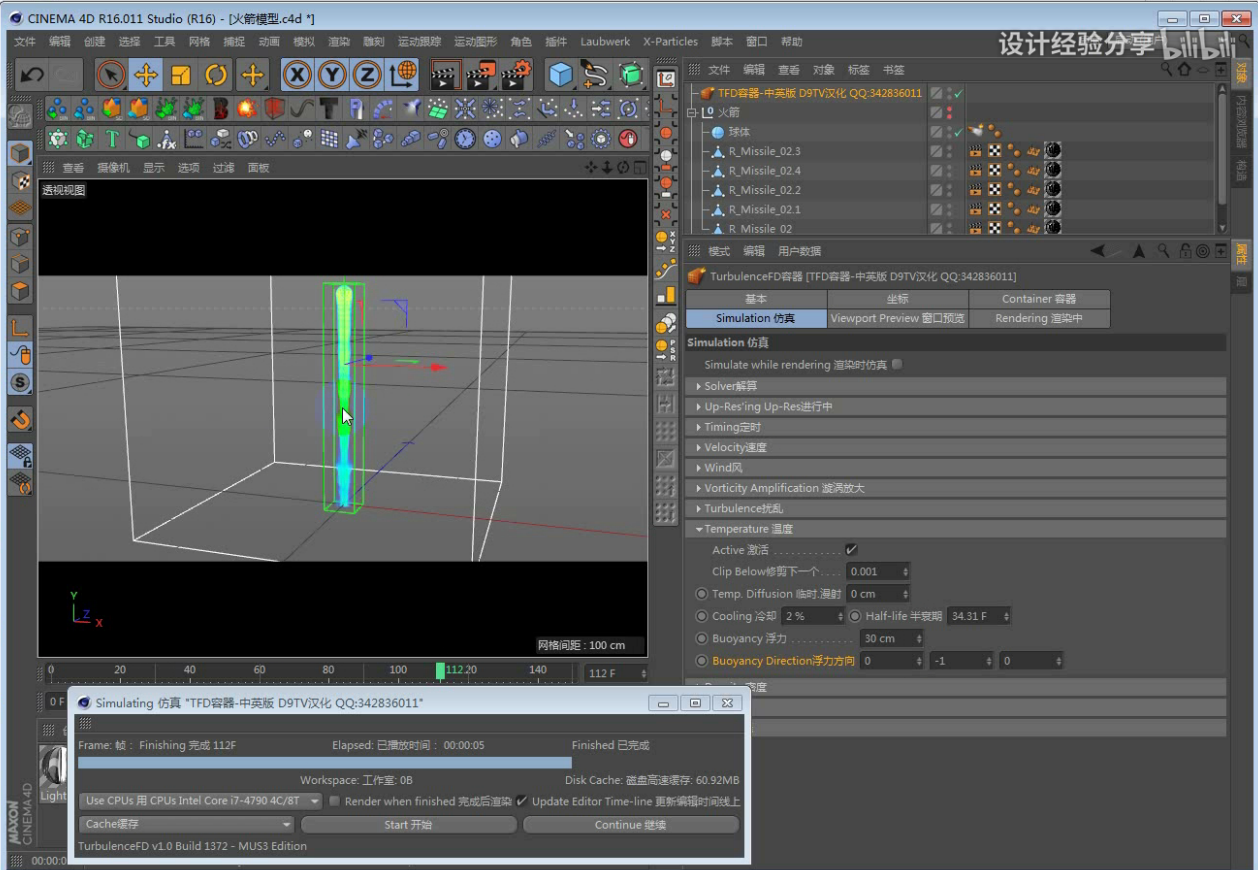
Task: Collapse the 火箭 tree node
Action: tap(691, 113)
